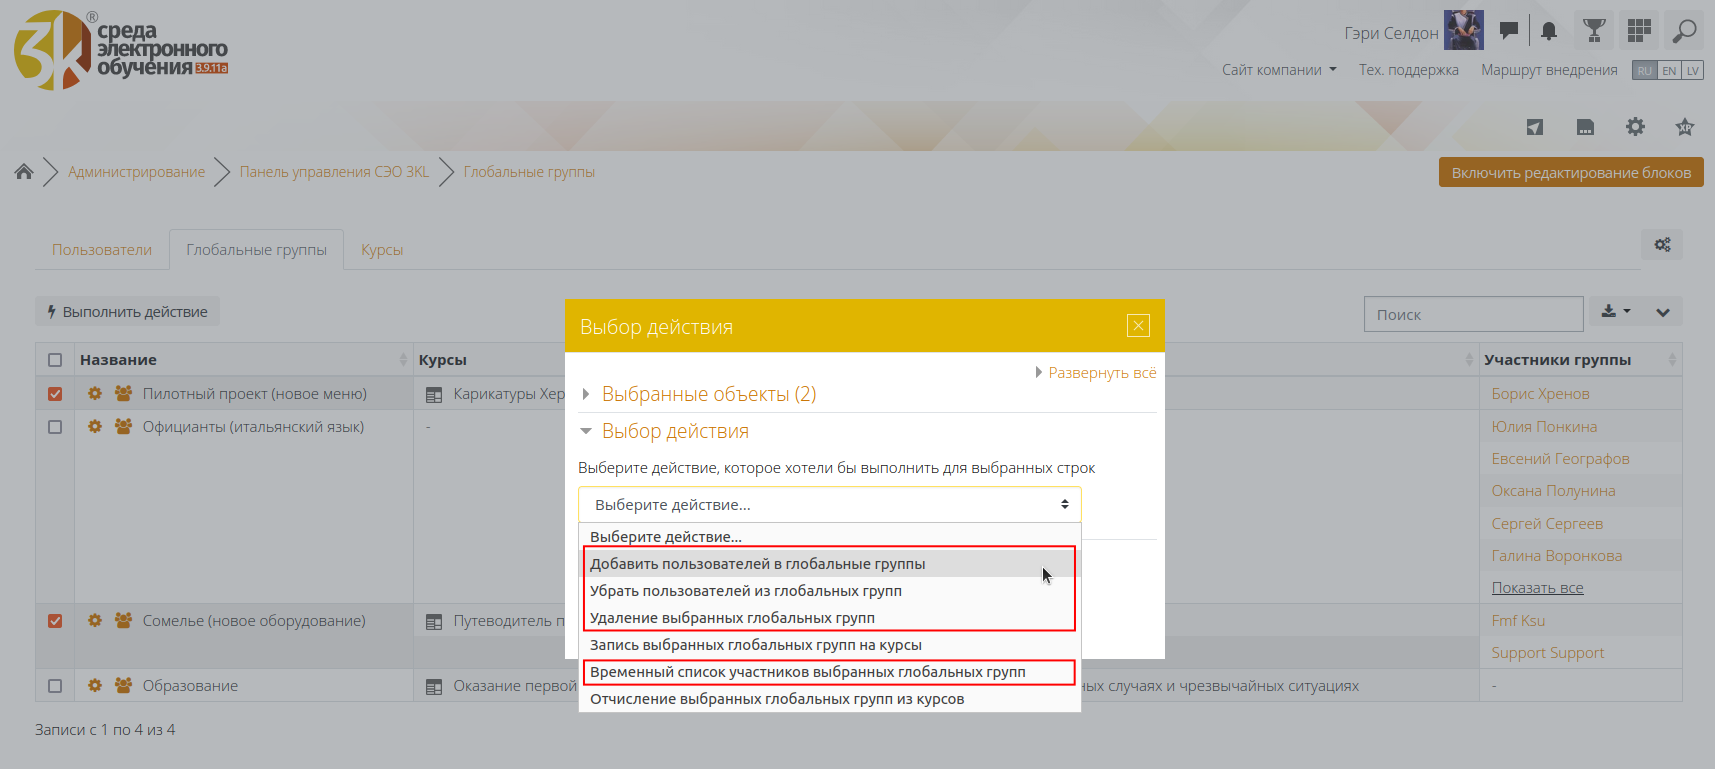Select Добавить пользователей в глобальные группы option
The width and height of the screenshot is (1715, 769).
pos(757,564)
